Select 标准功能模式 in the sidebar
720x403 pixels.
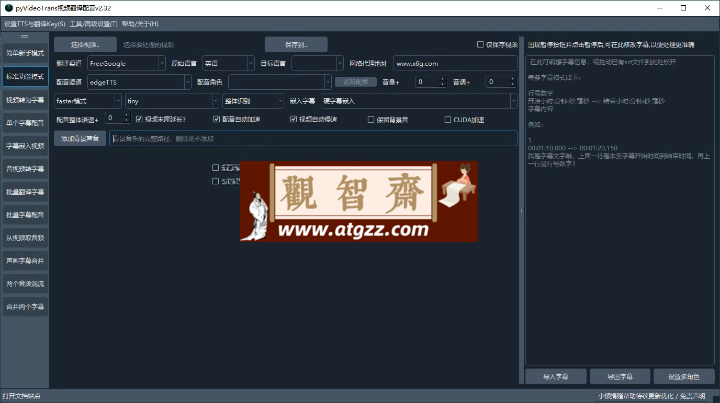25,76
